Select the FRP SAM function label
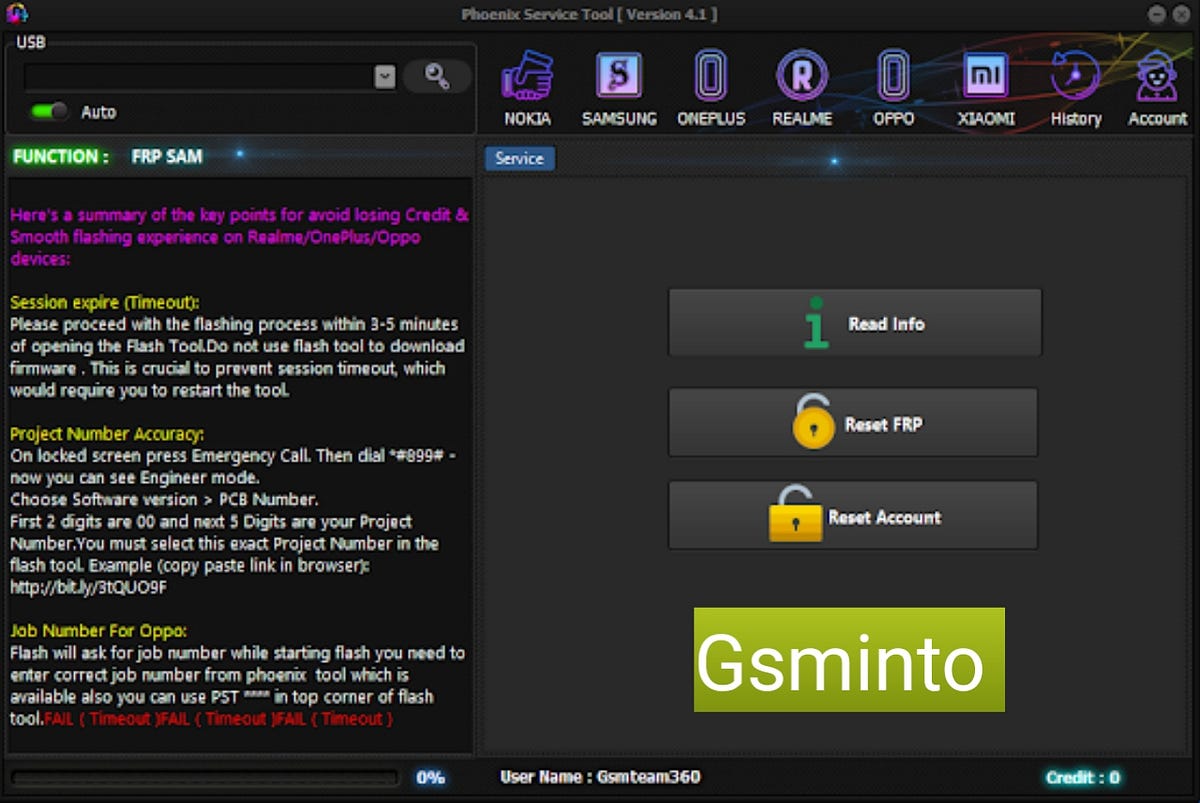Viewport: 1200px width, 803px height. pyautogui.click(x=166, y=156)
